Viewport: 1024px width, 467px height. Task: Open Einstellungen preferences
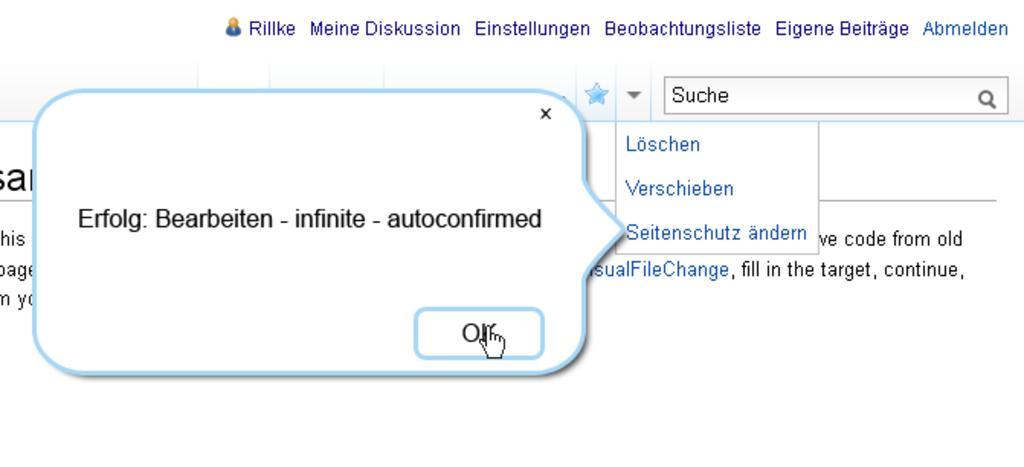tap(532, 29)
